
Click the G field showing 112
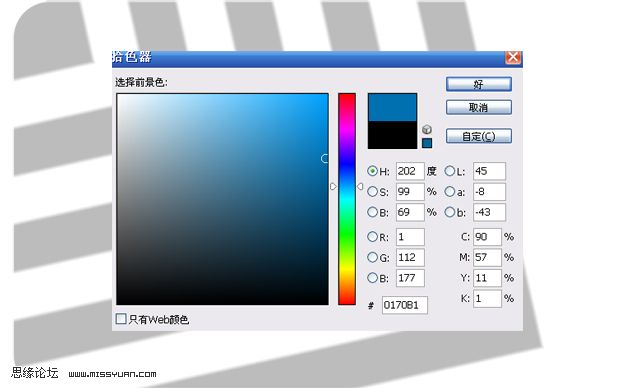tap(410, 257)
